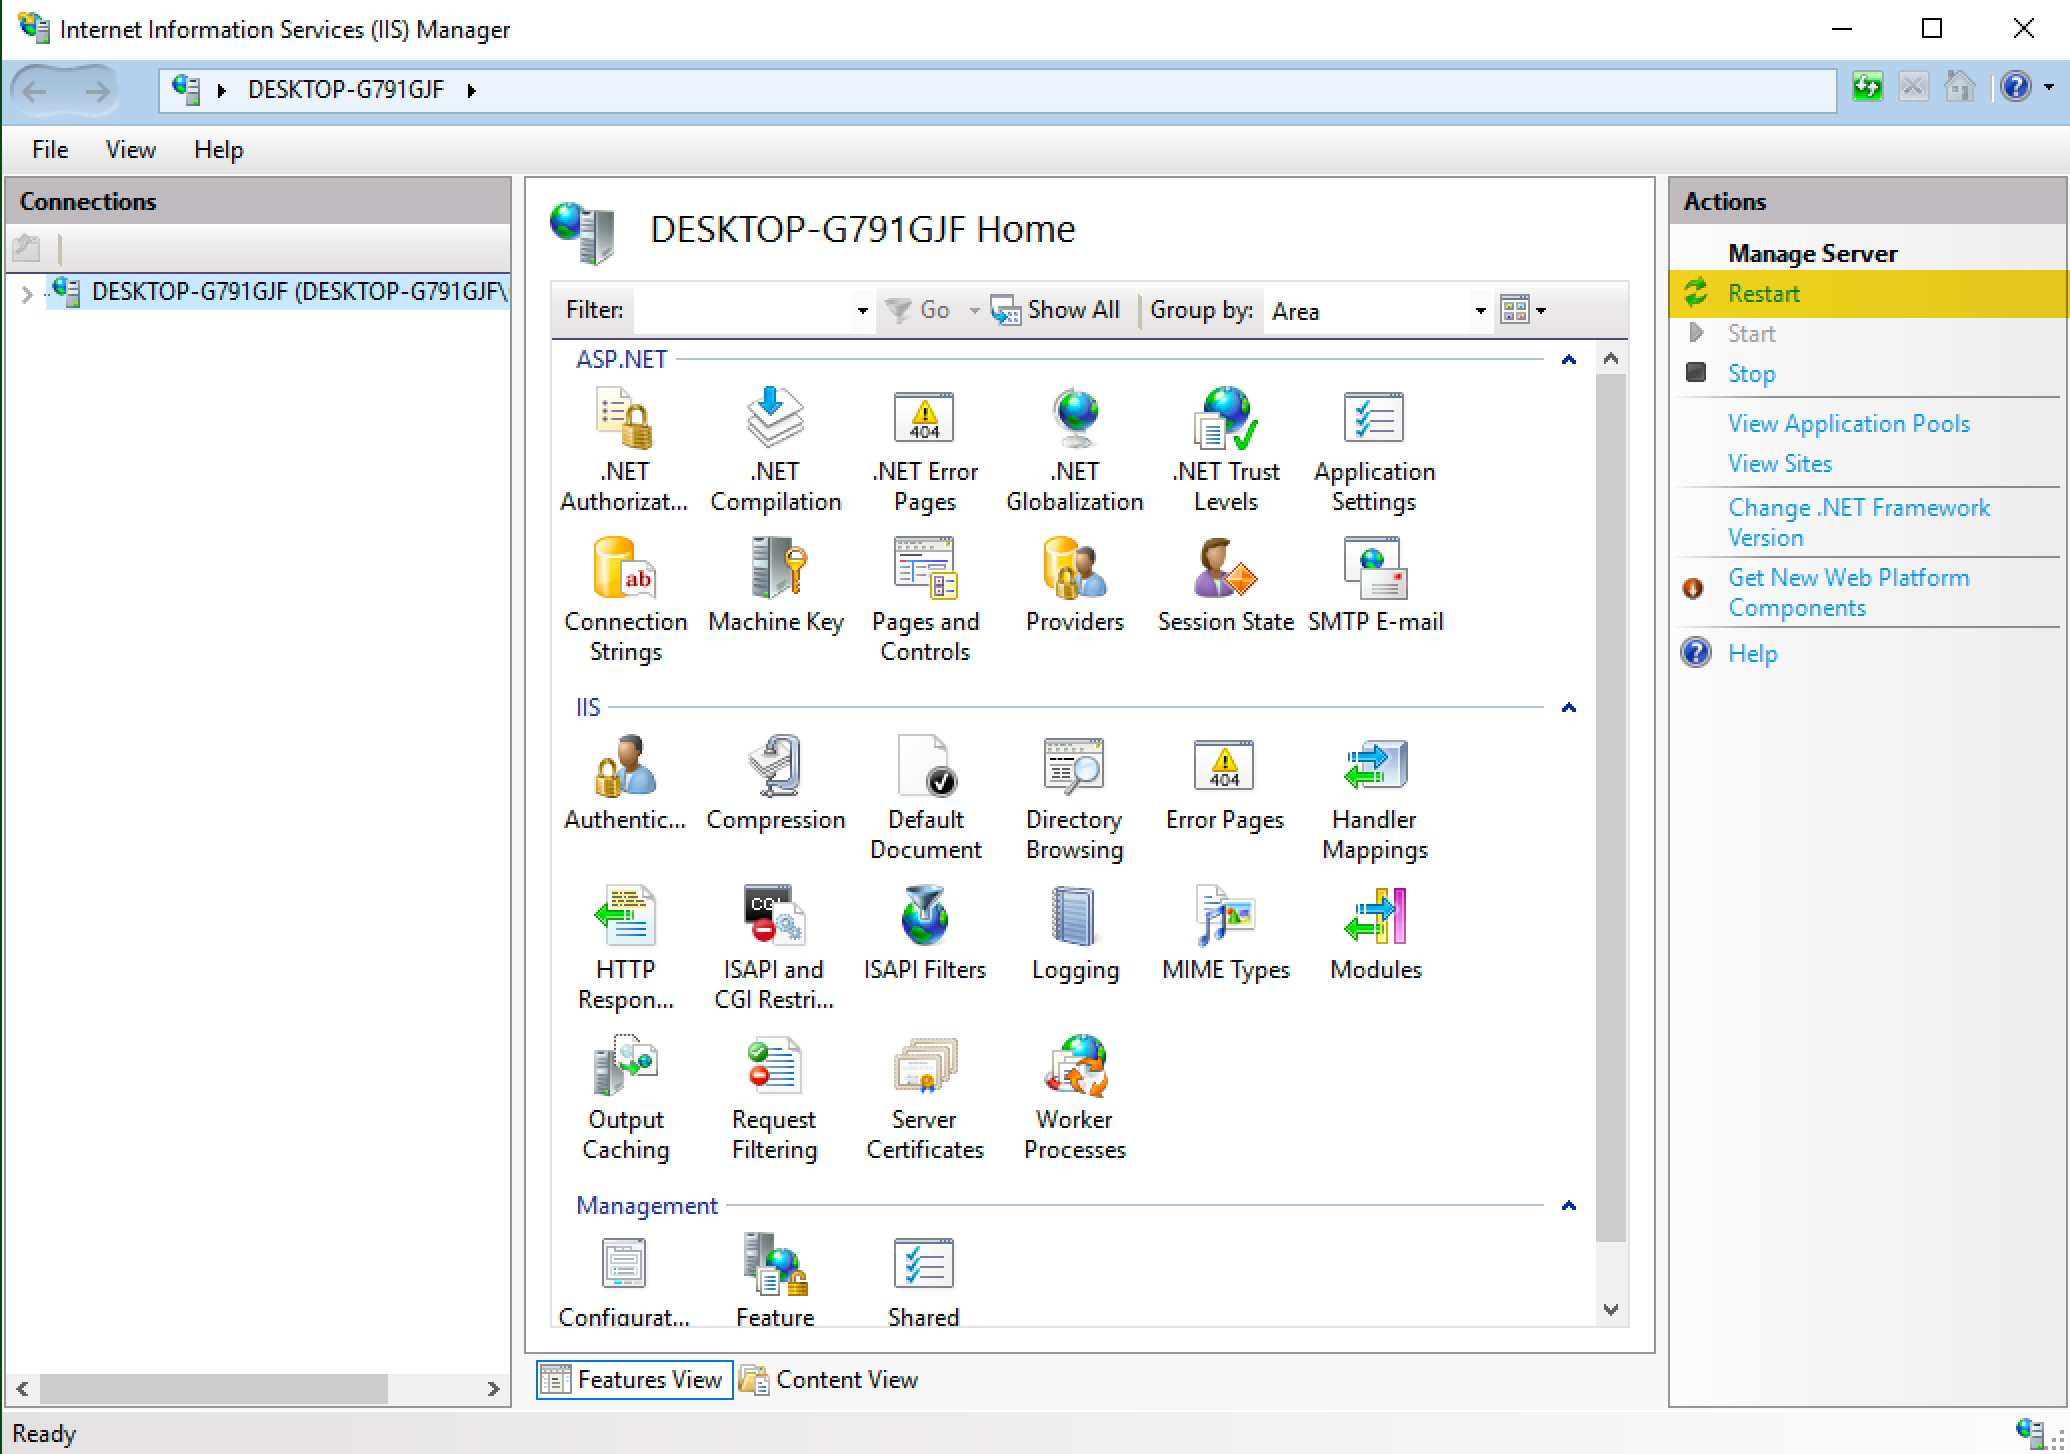Screen dimensions: 2070x1454
Task: Click scroll down arrow in features list
Action: point(1610,1310)
